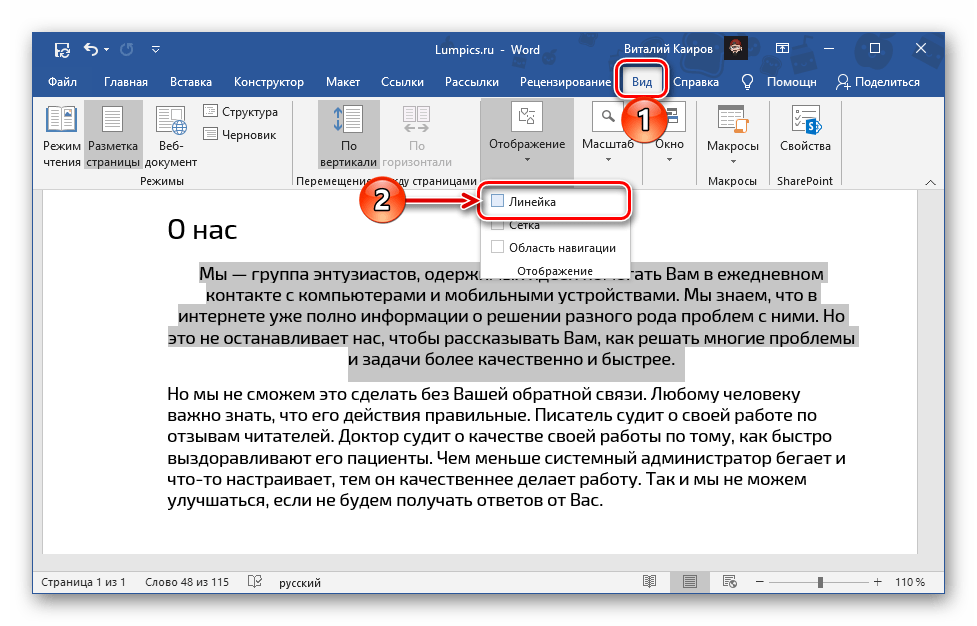Check Область навигации (Navigation pane) option
The image size is (977, 626).
[x=498, y=248]
